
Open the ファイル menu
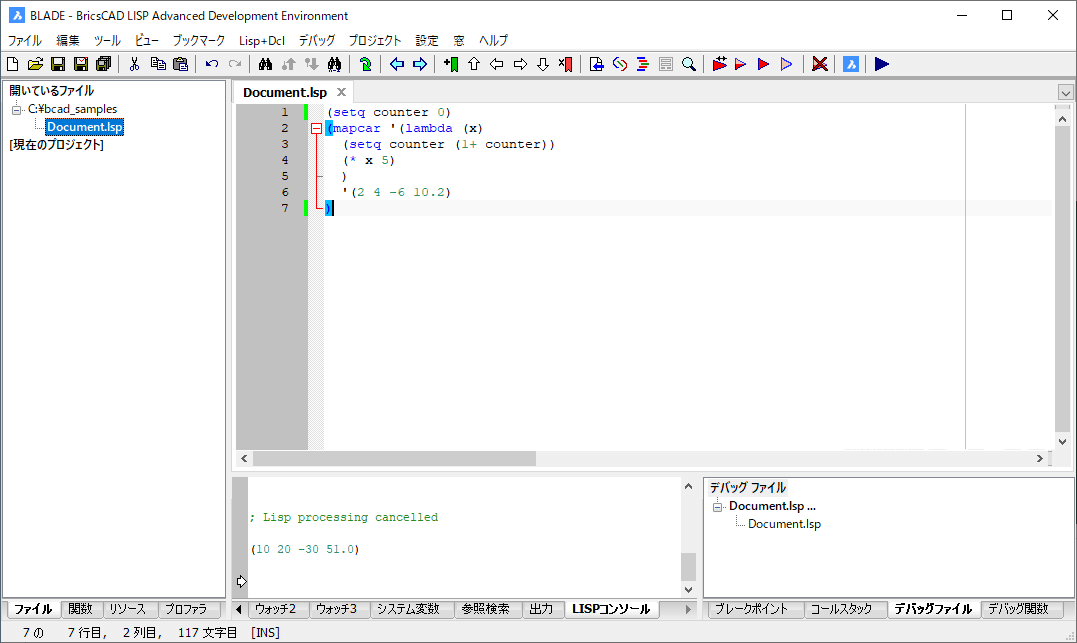pos(25,41)
